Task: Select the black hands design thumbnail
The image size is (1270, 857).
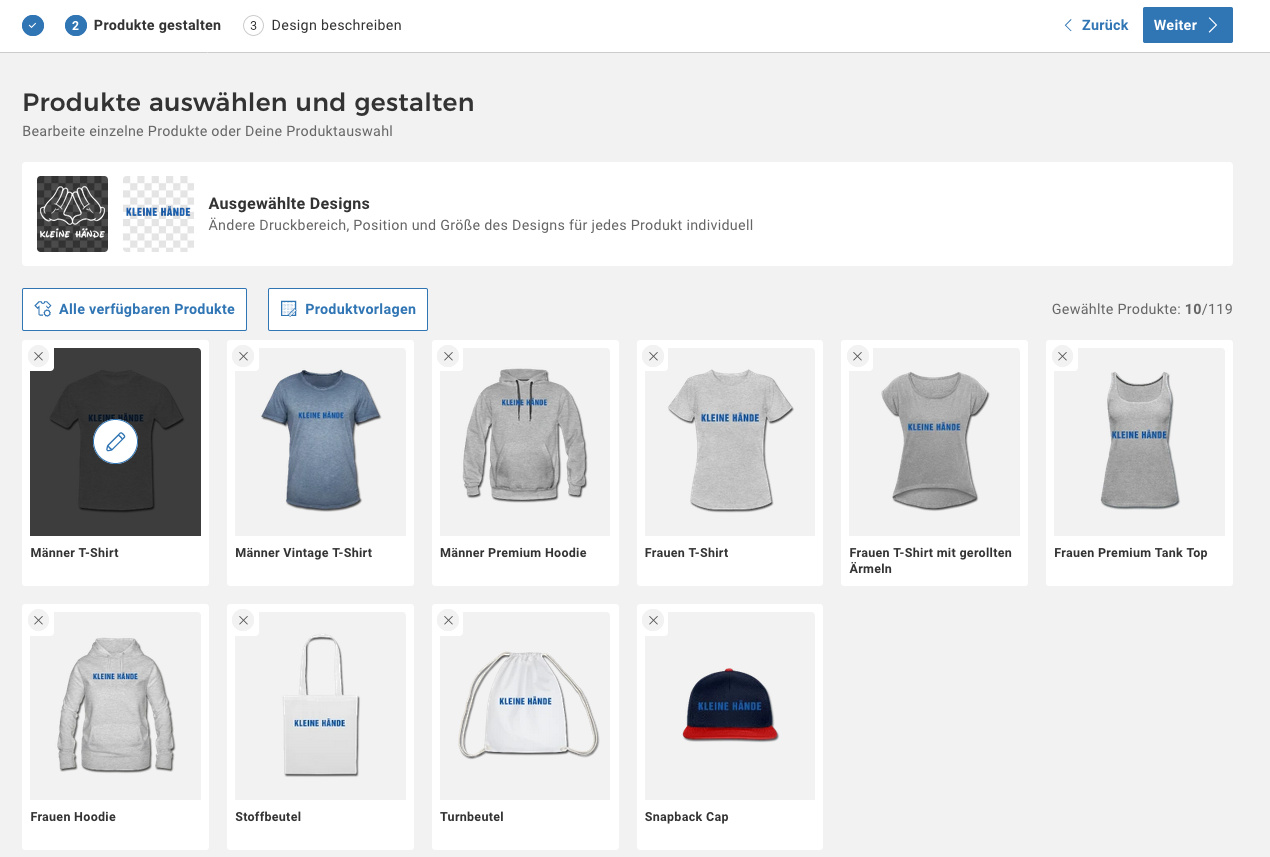Action: click(72, 214)
